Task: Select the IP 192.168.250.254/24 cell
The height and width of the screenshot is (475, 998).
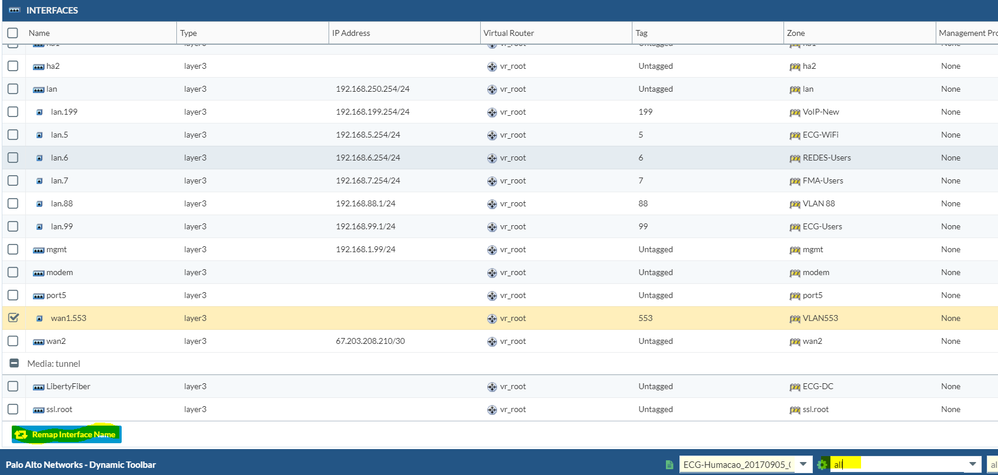Action: (372, 89)
